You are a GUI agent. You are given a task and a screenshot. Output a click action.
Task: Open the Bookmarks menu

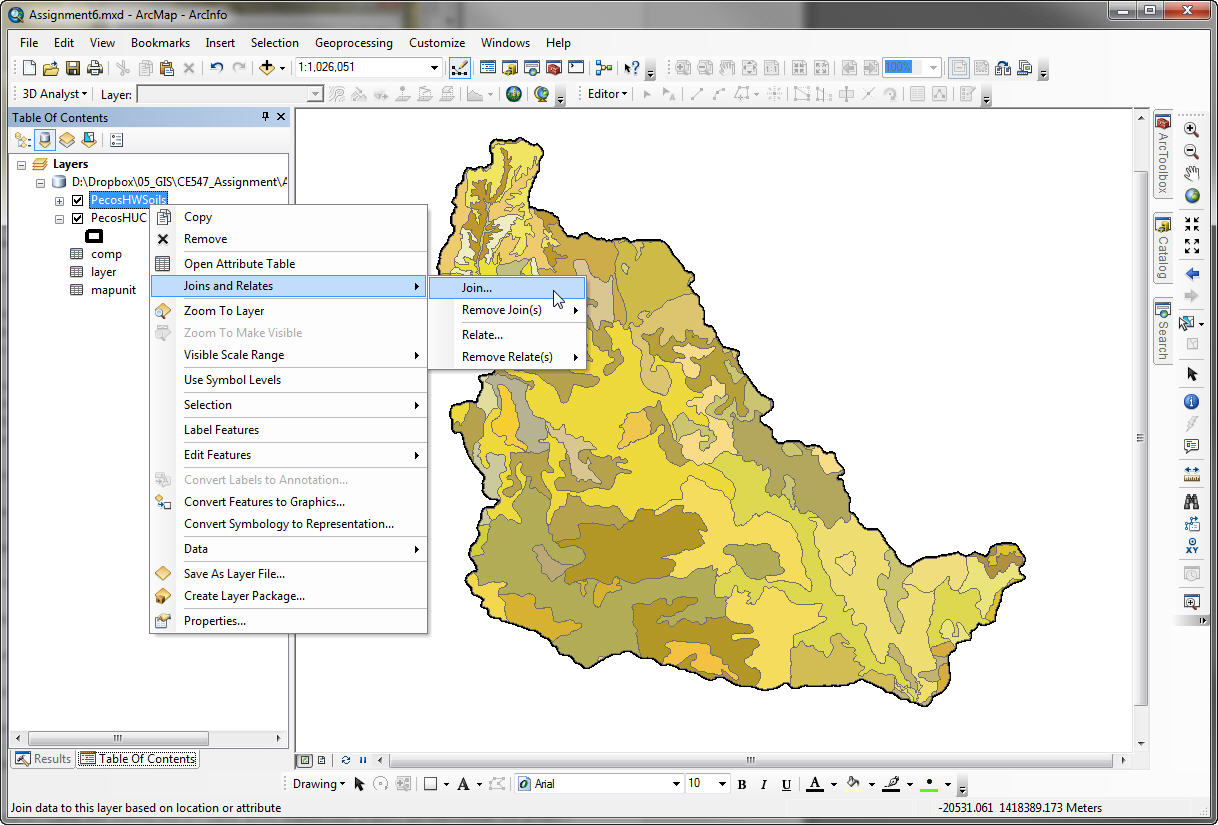pyautogui.click(x=160, y=43)
